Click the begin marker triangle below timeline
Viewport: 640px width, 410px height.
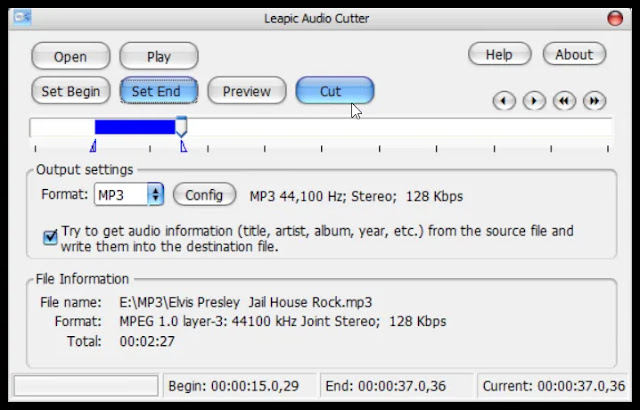pyautogui.click(x=93, y=146)
